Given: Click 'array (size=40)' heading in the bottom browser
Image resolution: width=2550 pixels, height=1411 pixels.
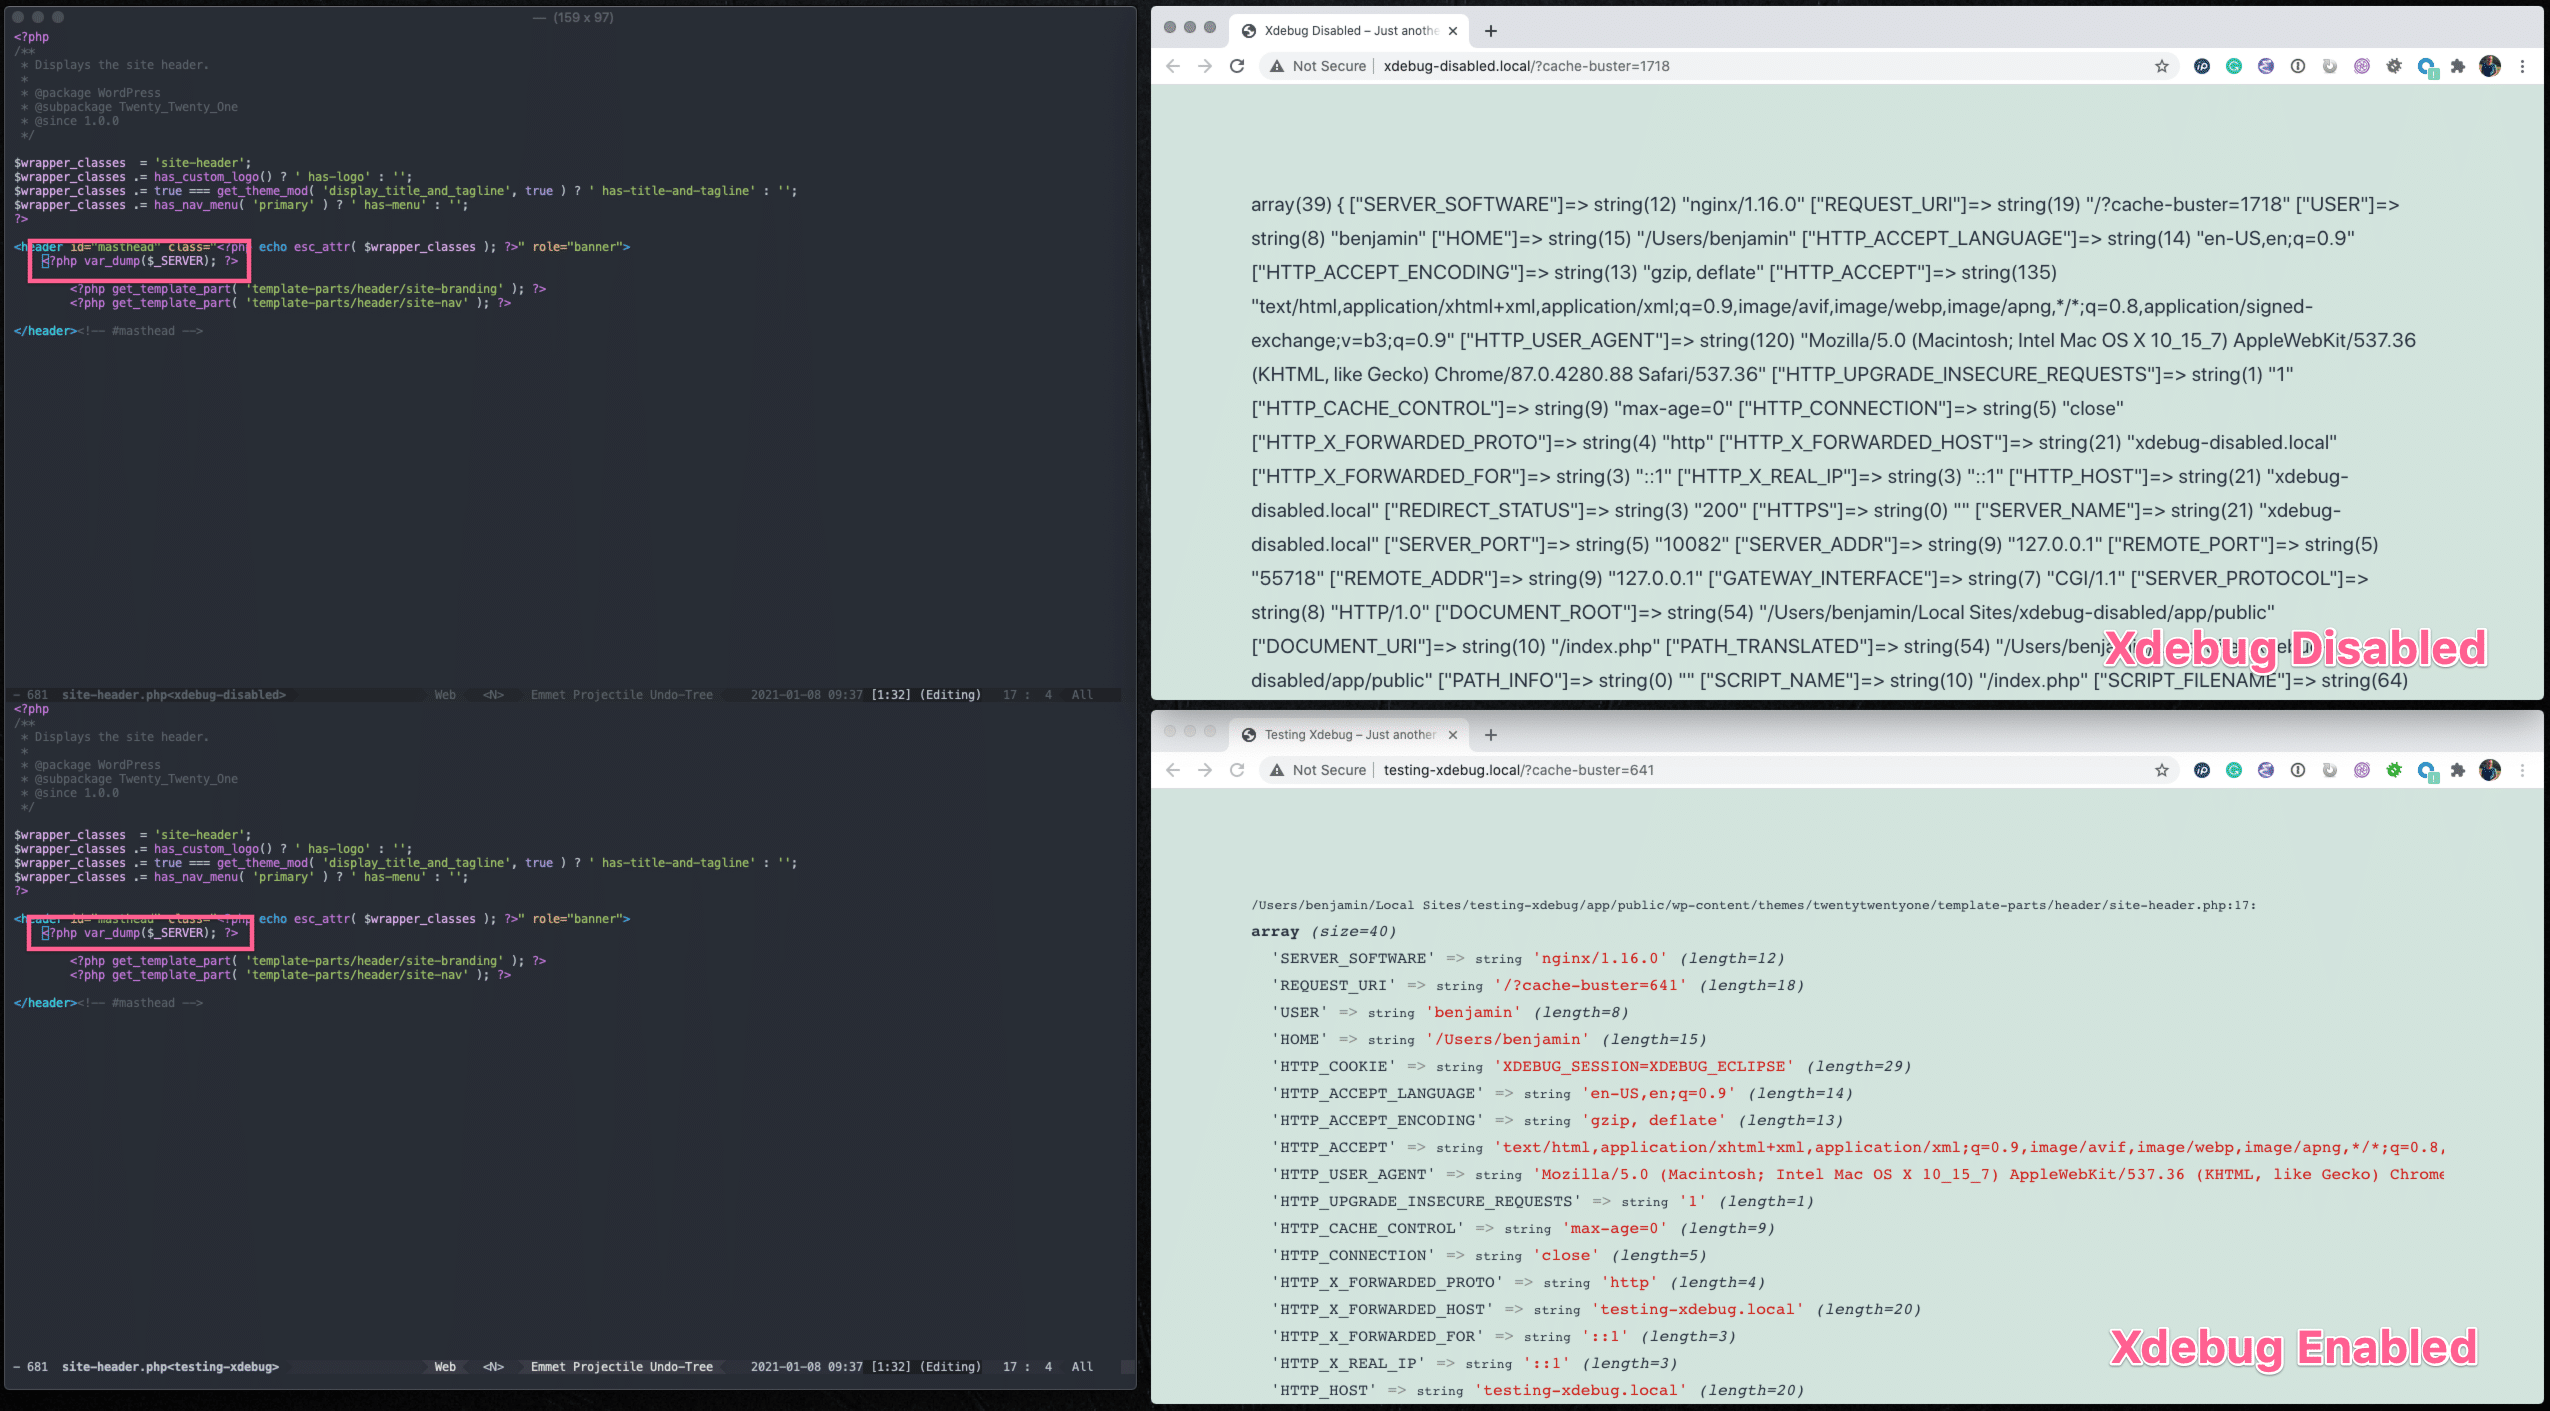Looking at the screenshot, I should pos(1324,932).
